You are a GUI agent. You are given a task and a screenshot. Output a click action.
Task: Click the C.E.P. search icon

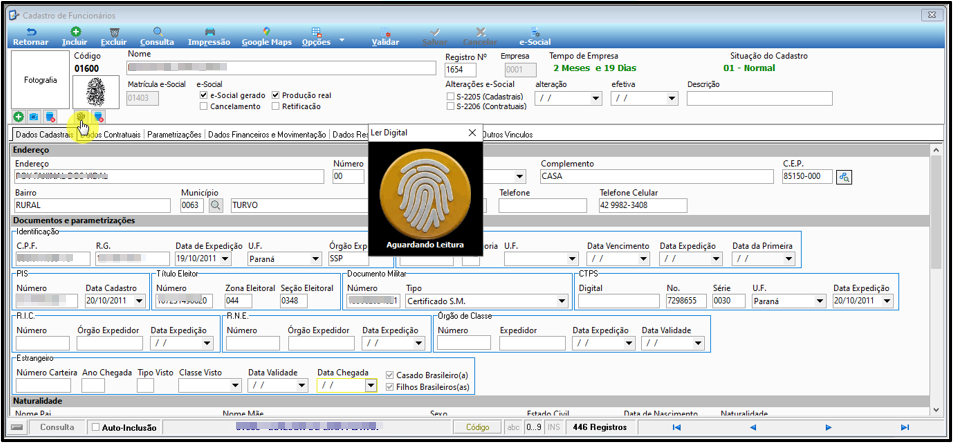pos(844,177)
